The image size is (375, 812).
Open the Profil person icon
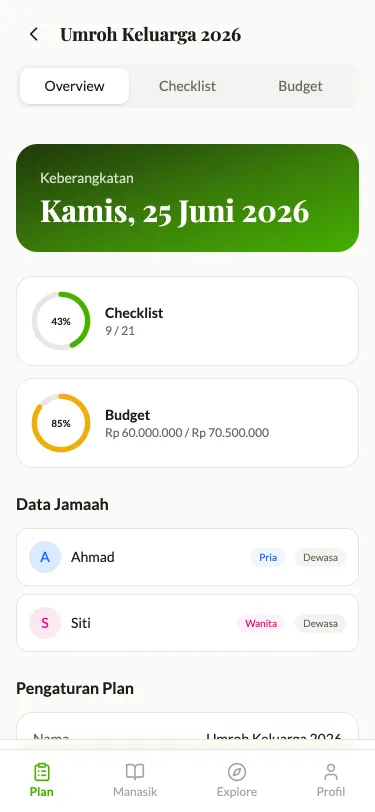[x=331, y=772]
